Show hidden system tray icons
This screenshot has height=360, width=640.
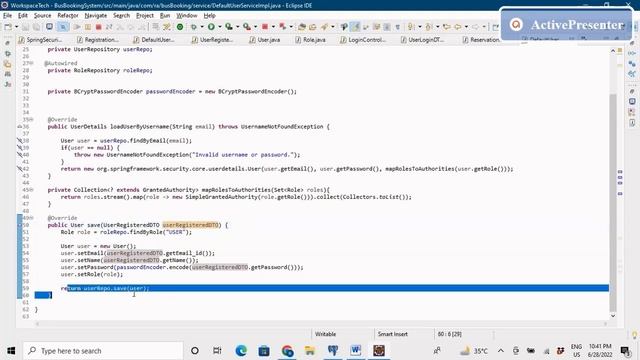pyautogui.click(x=501, y=351)
